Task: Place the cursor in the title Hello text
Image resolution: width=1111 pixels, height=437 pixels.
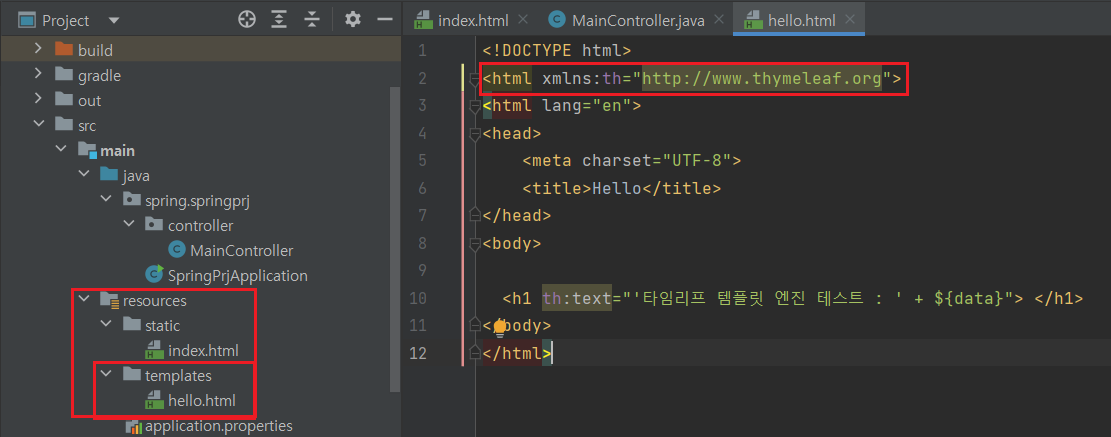Action: pyautogui.click(x=616, y=188)
